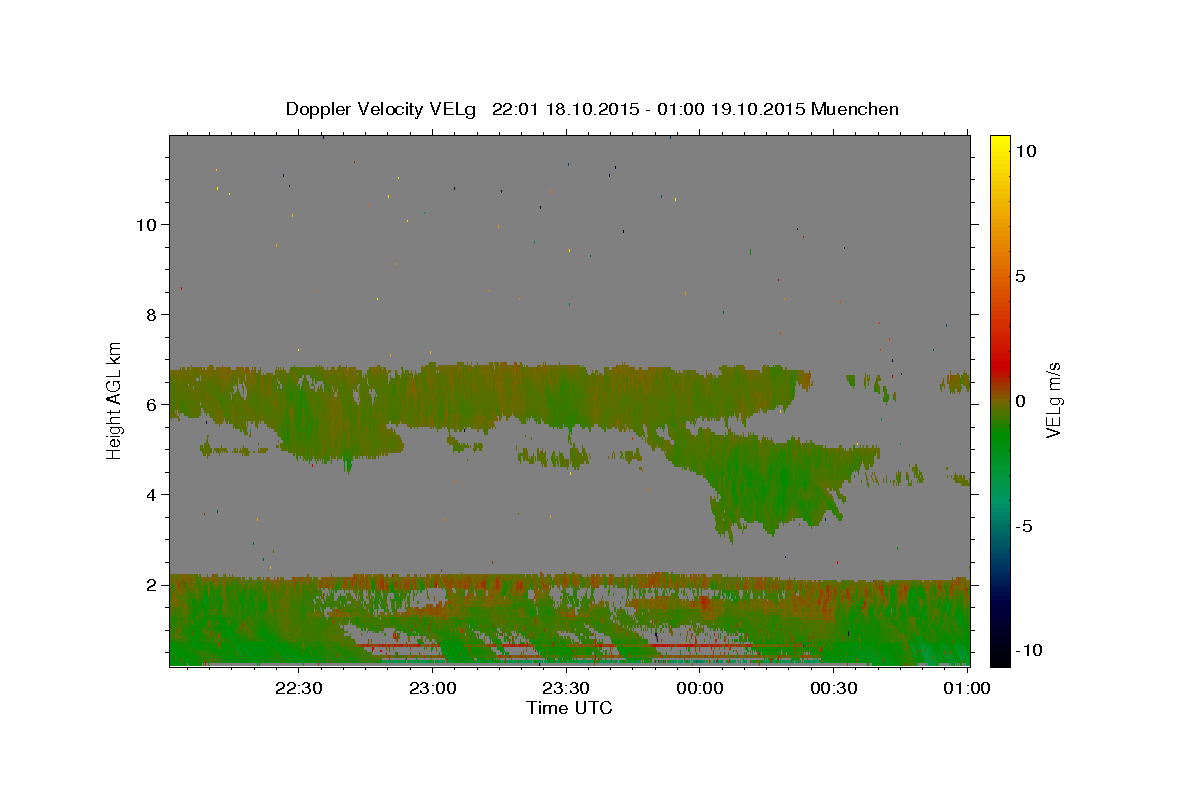Click the 00:00 time tick label

[x=701, y=688]
